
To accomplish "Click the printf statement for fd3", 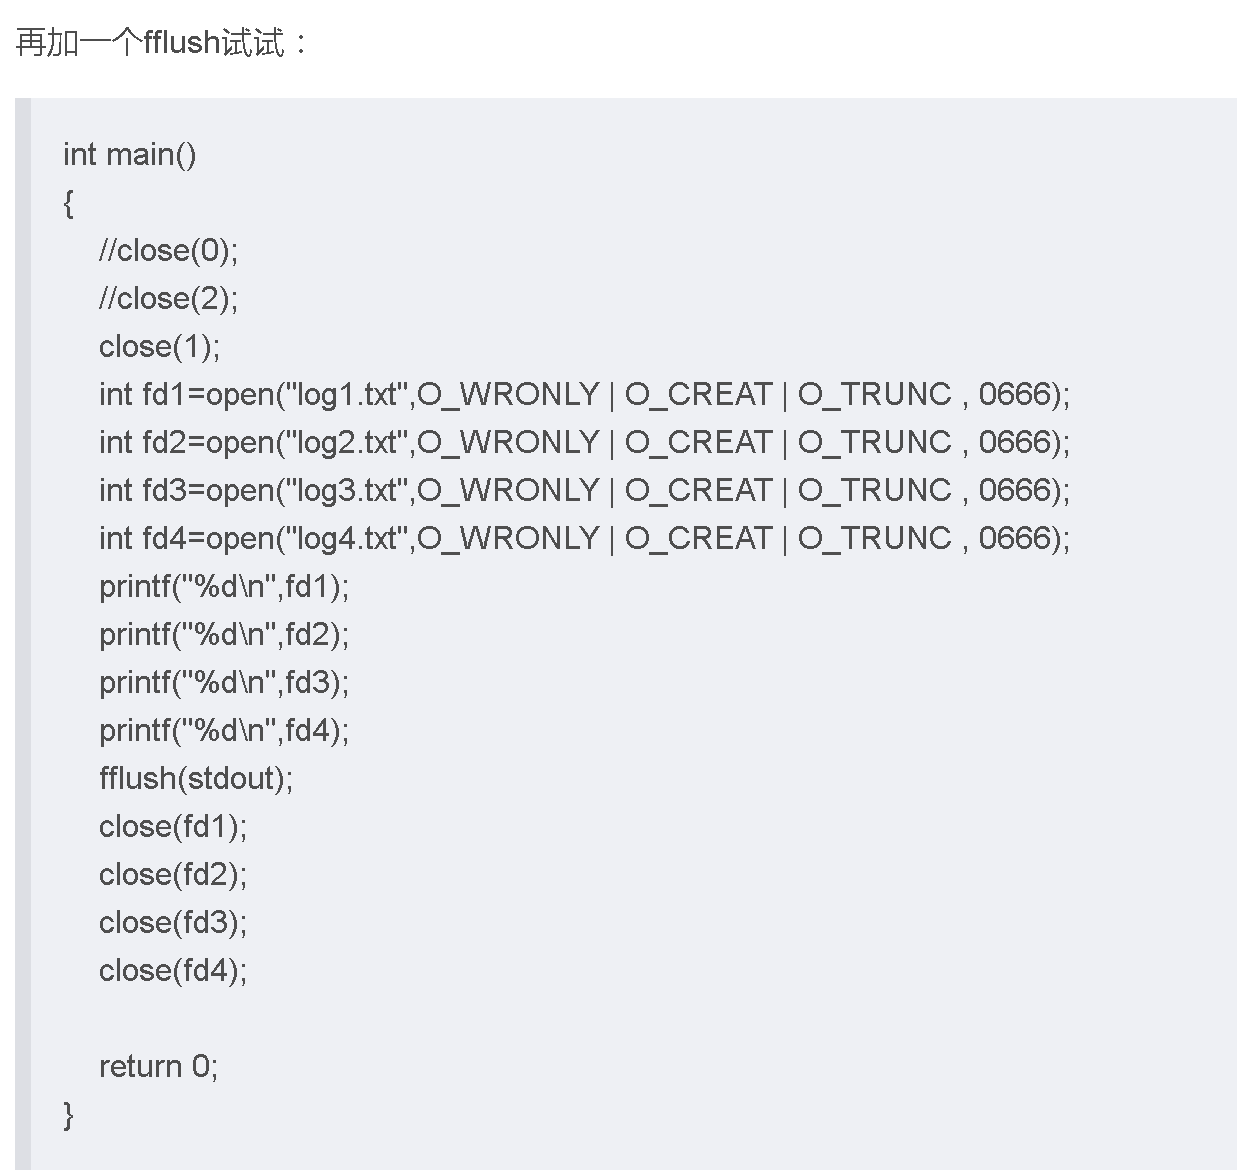I will click(x=224, y=682).
